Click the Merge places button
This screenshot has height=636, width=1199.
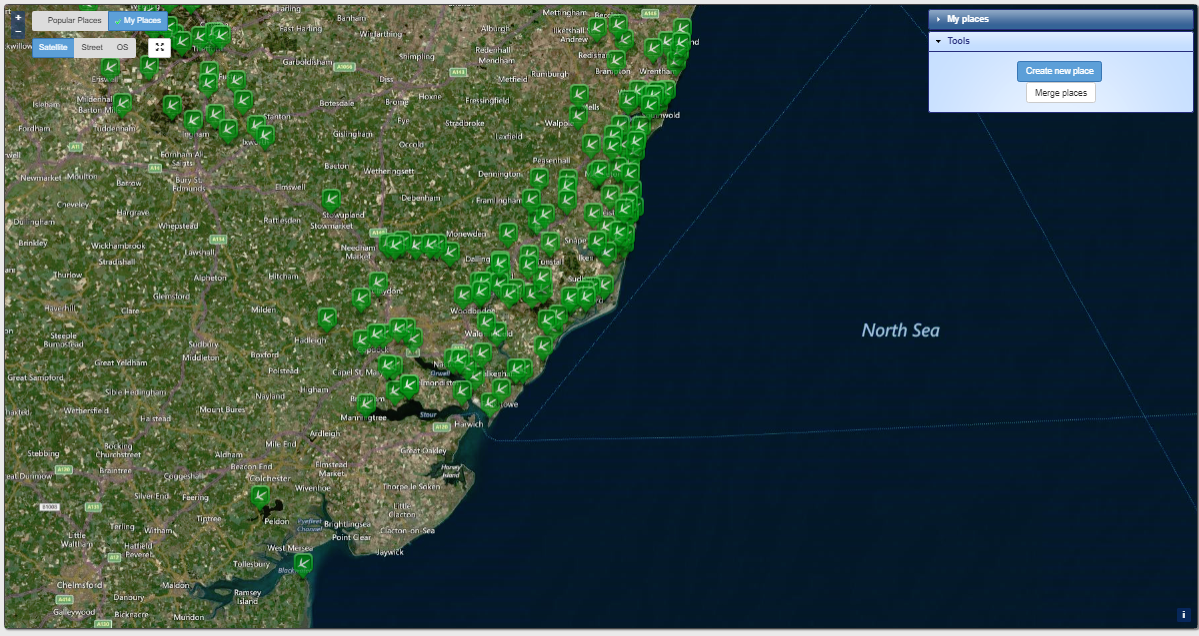[x=1060, y=93]
